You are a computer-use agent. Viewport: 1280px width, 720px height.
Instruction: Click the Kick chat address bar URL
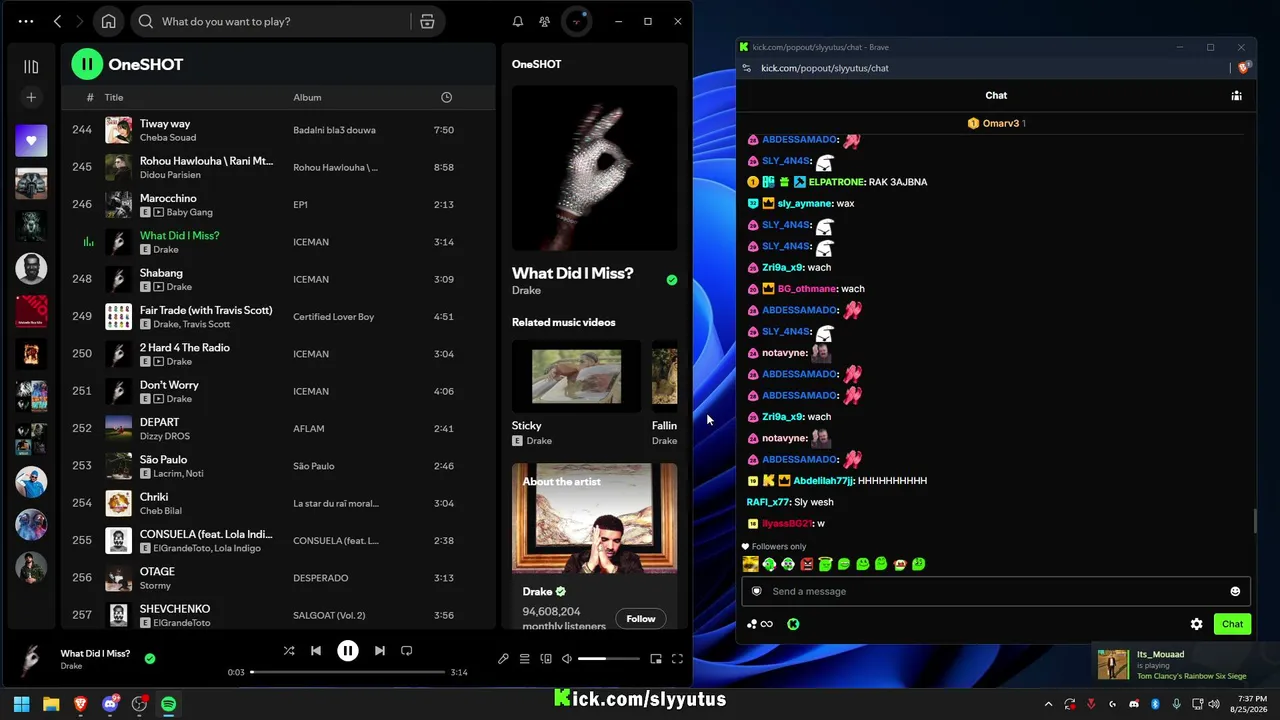(x=825, y=68)
